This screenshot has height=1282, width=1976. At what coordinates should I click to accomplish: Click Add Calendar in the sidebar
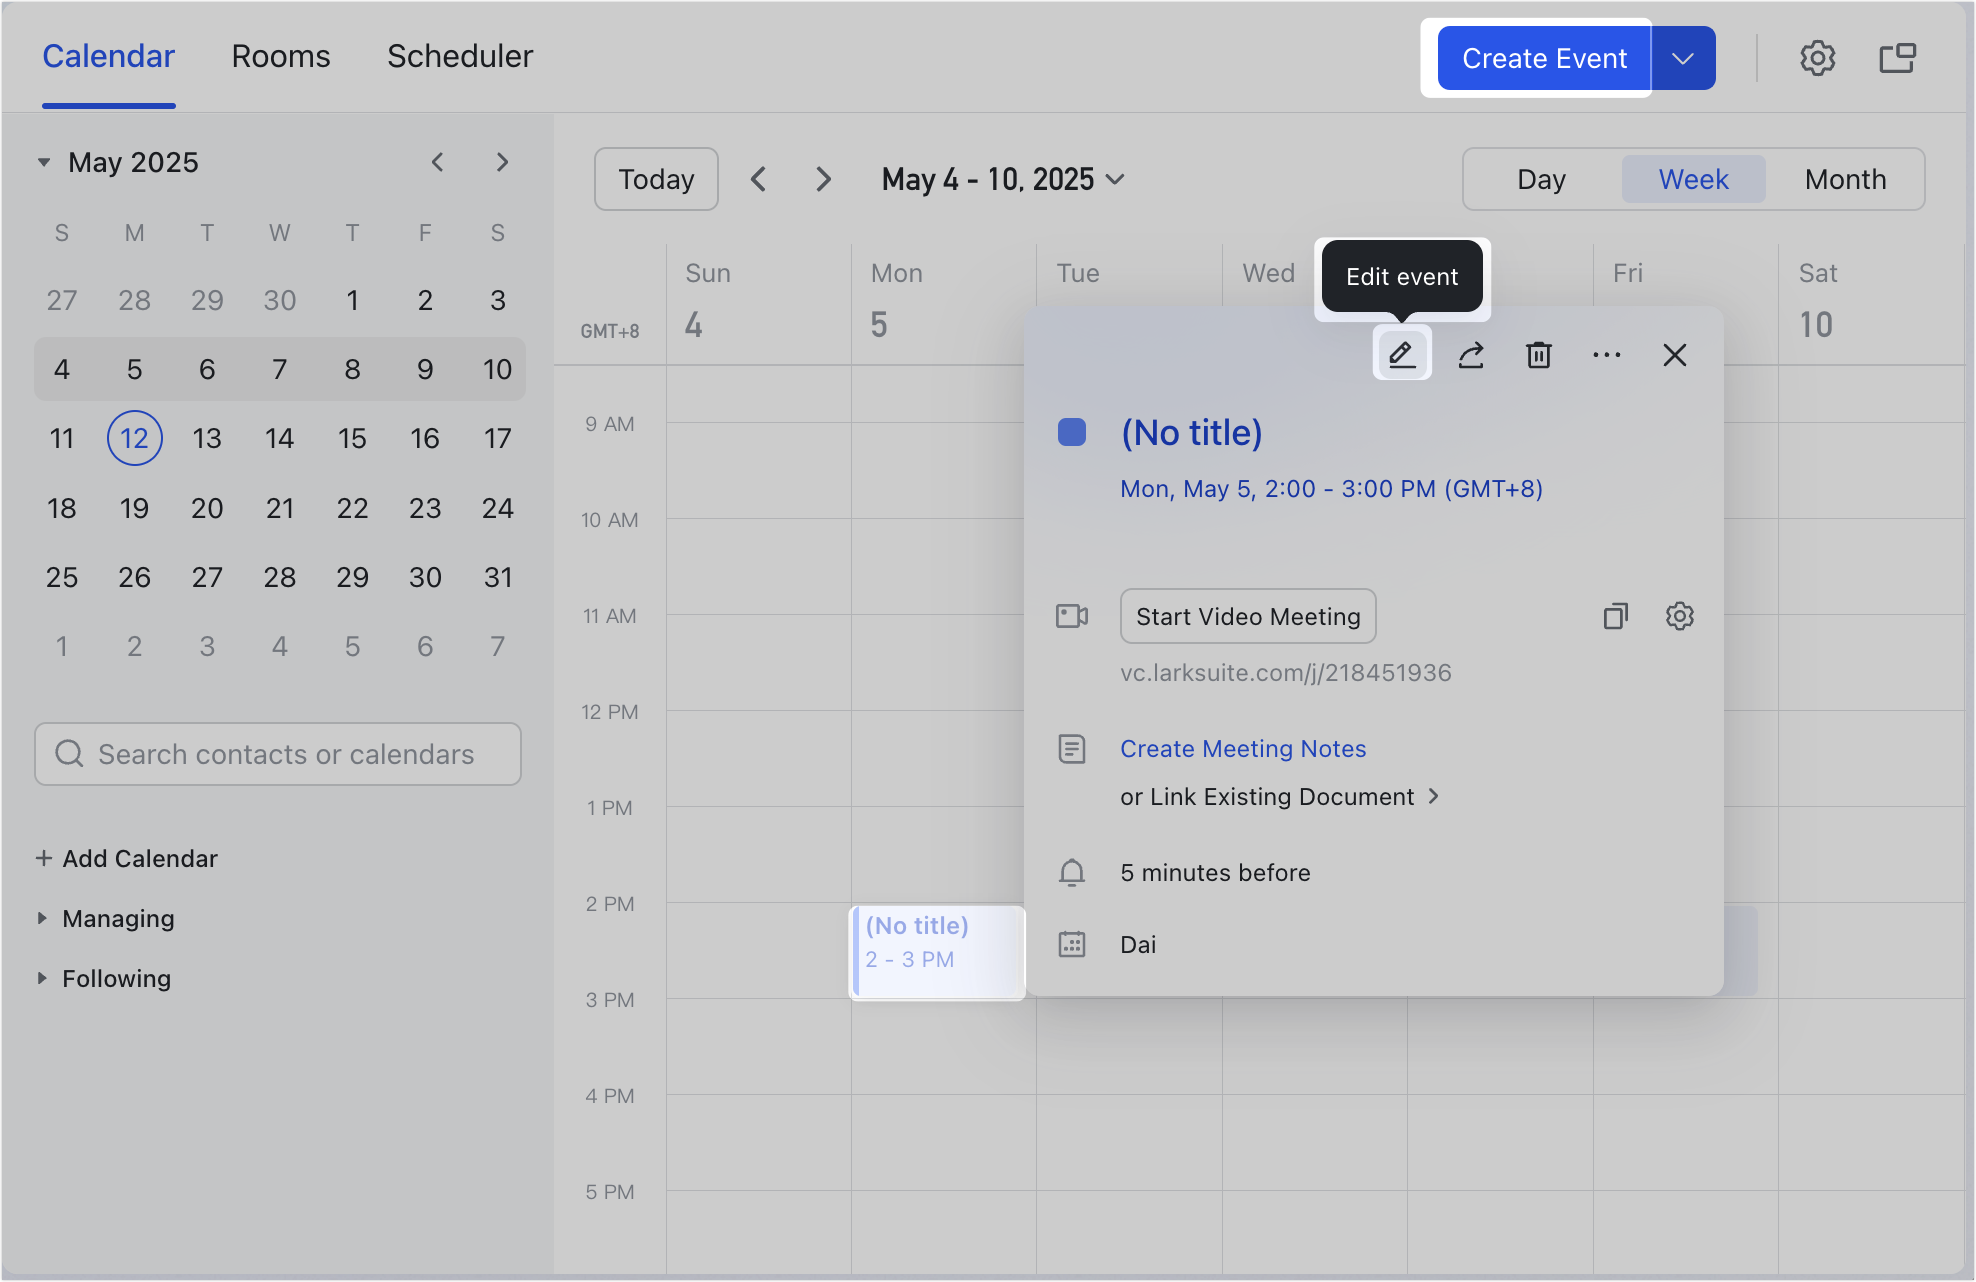click(127, 858)
